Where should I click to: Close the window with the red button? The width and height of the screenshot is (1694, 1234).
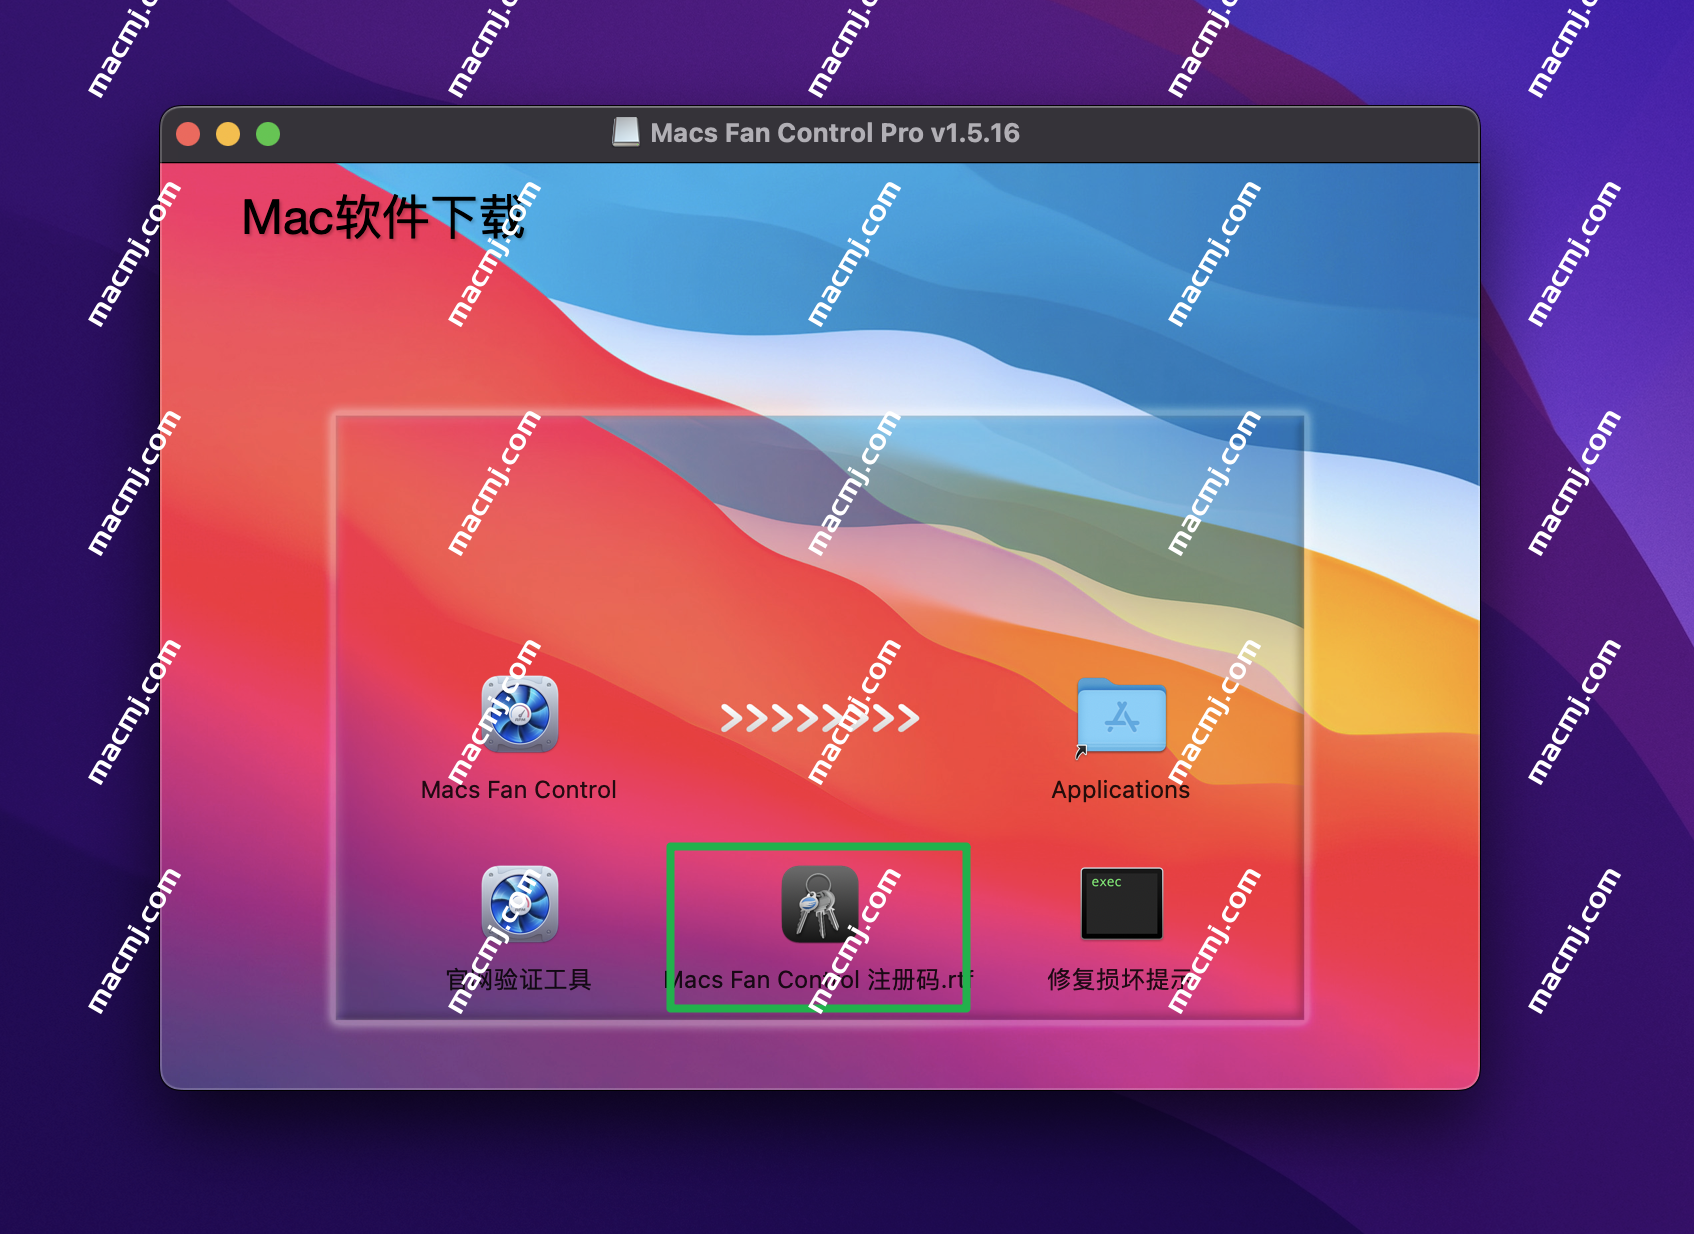(x=188, y=134)
